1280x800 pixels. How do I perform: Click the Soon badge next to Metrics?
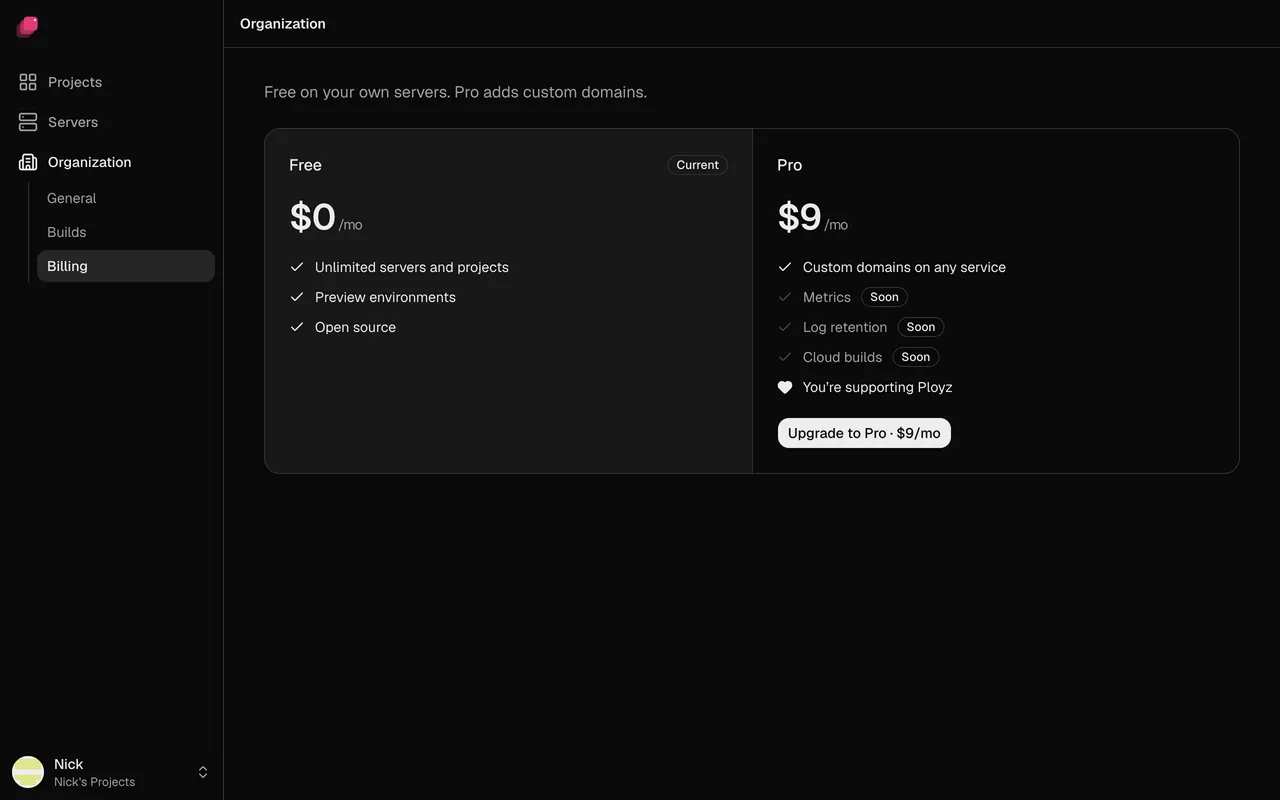884,297
